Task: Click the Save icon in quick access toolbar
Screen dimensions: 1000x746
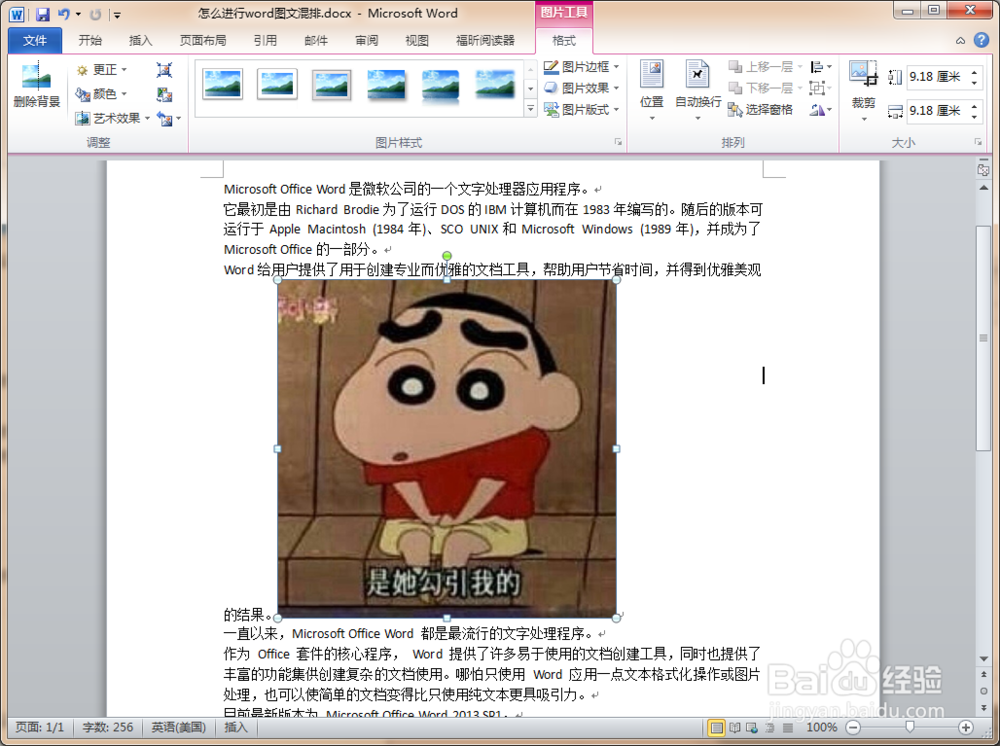Action: (43, 14)
